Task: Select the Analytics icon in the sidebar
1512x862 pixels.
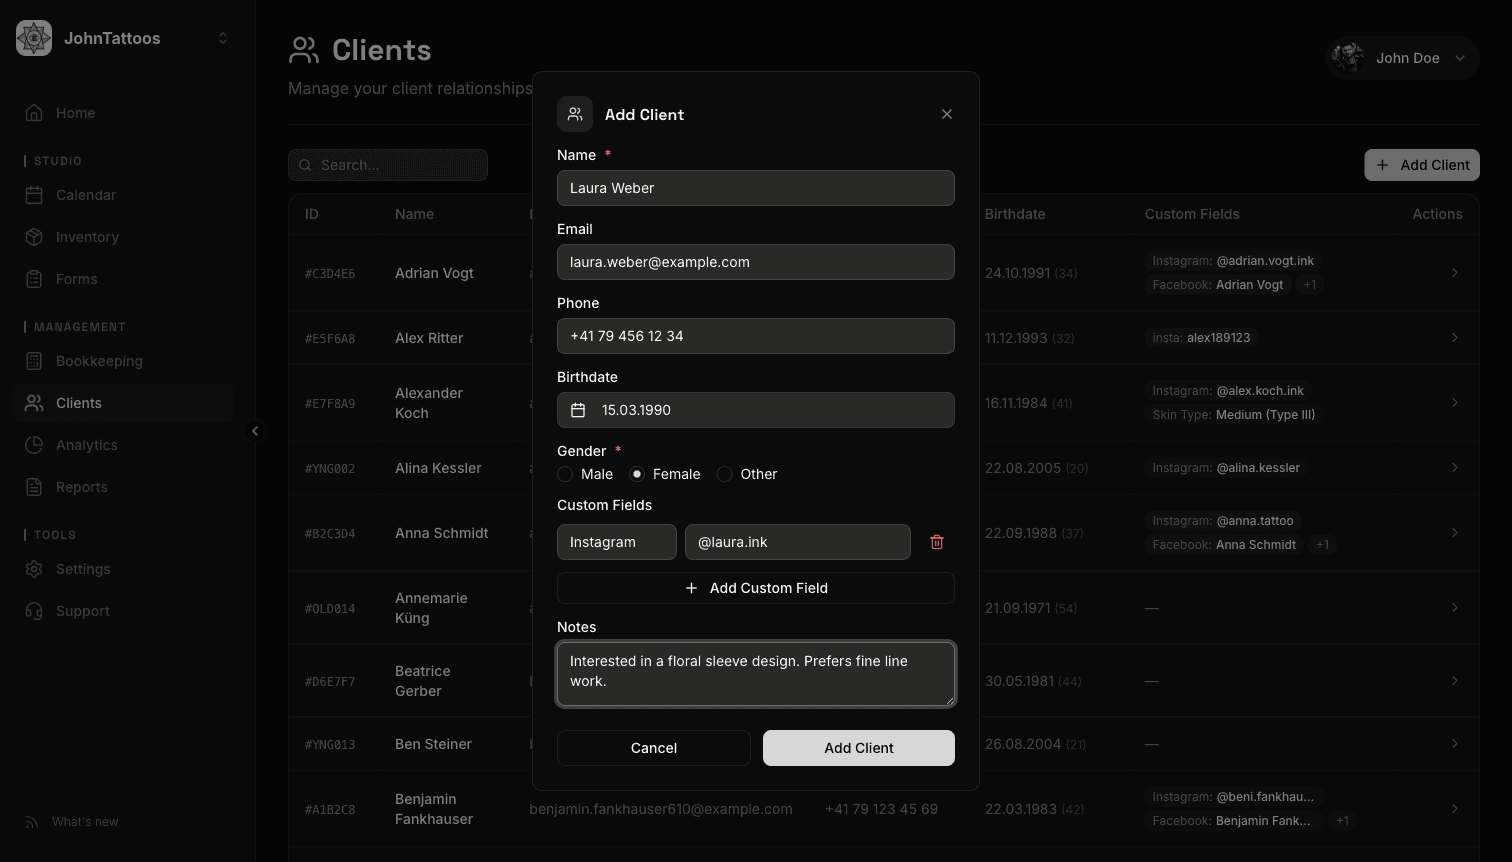Action: (34, 444)
